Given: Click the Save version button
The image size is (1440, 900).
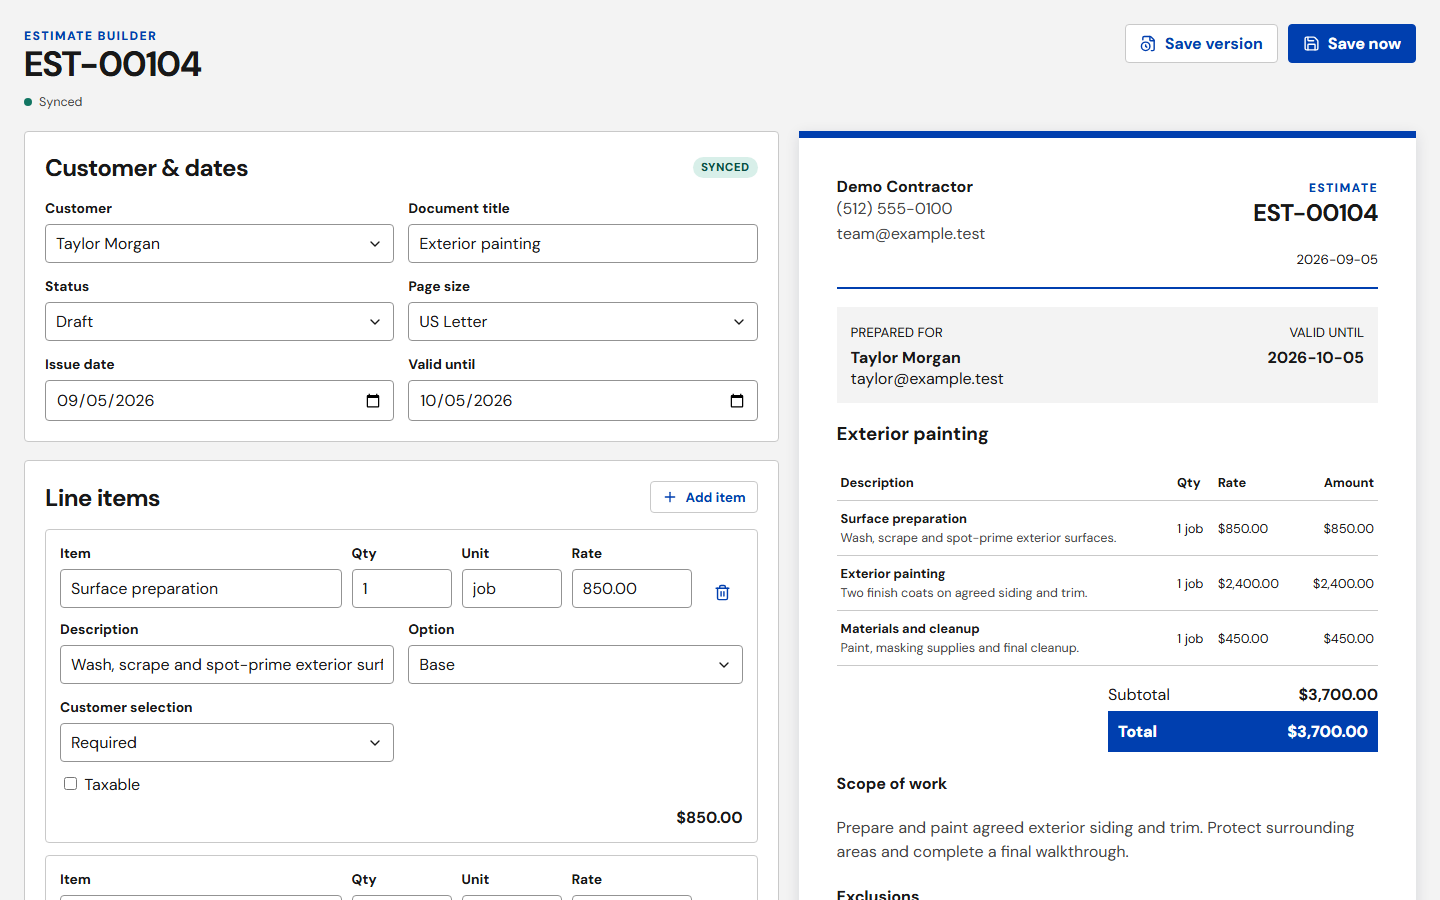Looking at the screenshot, I should 1201,44.
